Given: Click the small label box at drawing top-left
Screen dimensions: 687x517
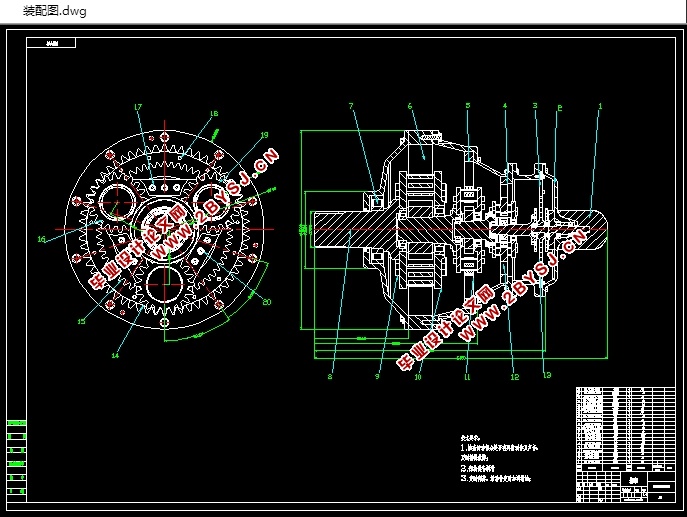Looking at the screenshot, I should pyautogui.click(x=51, y=43).
